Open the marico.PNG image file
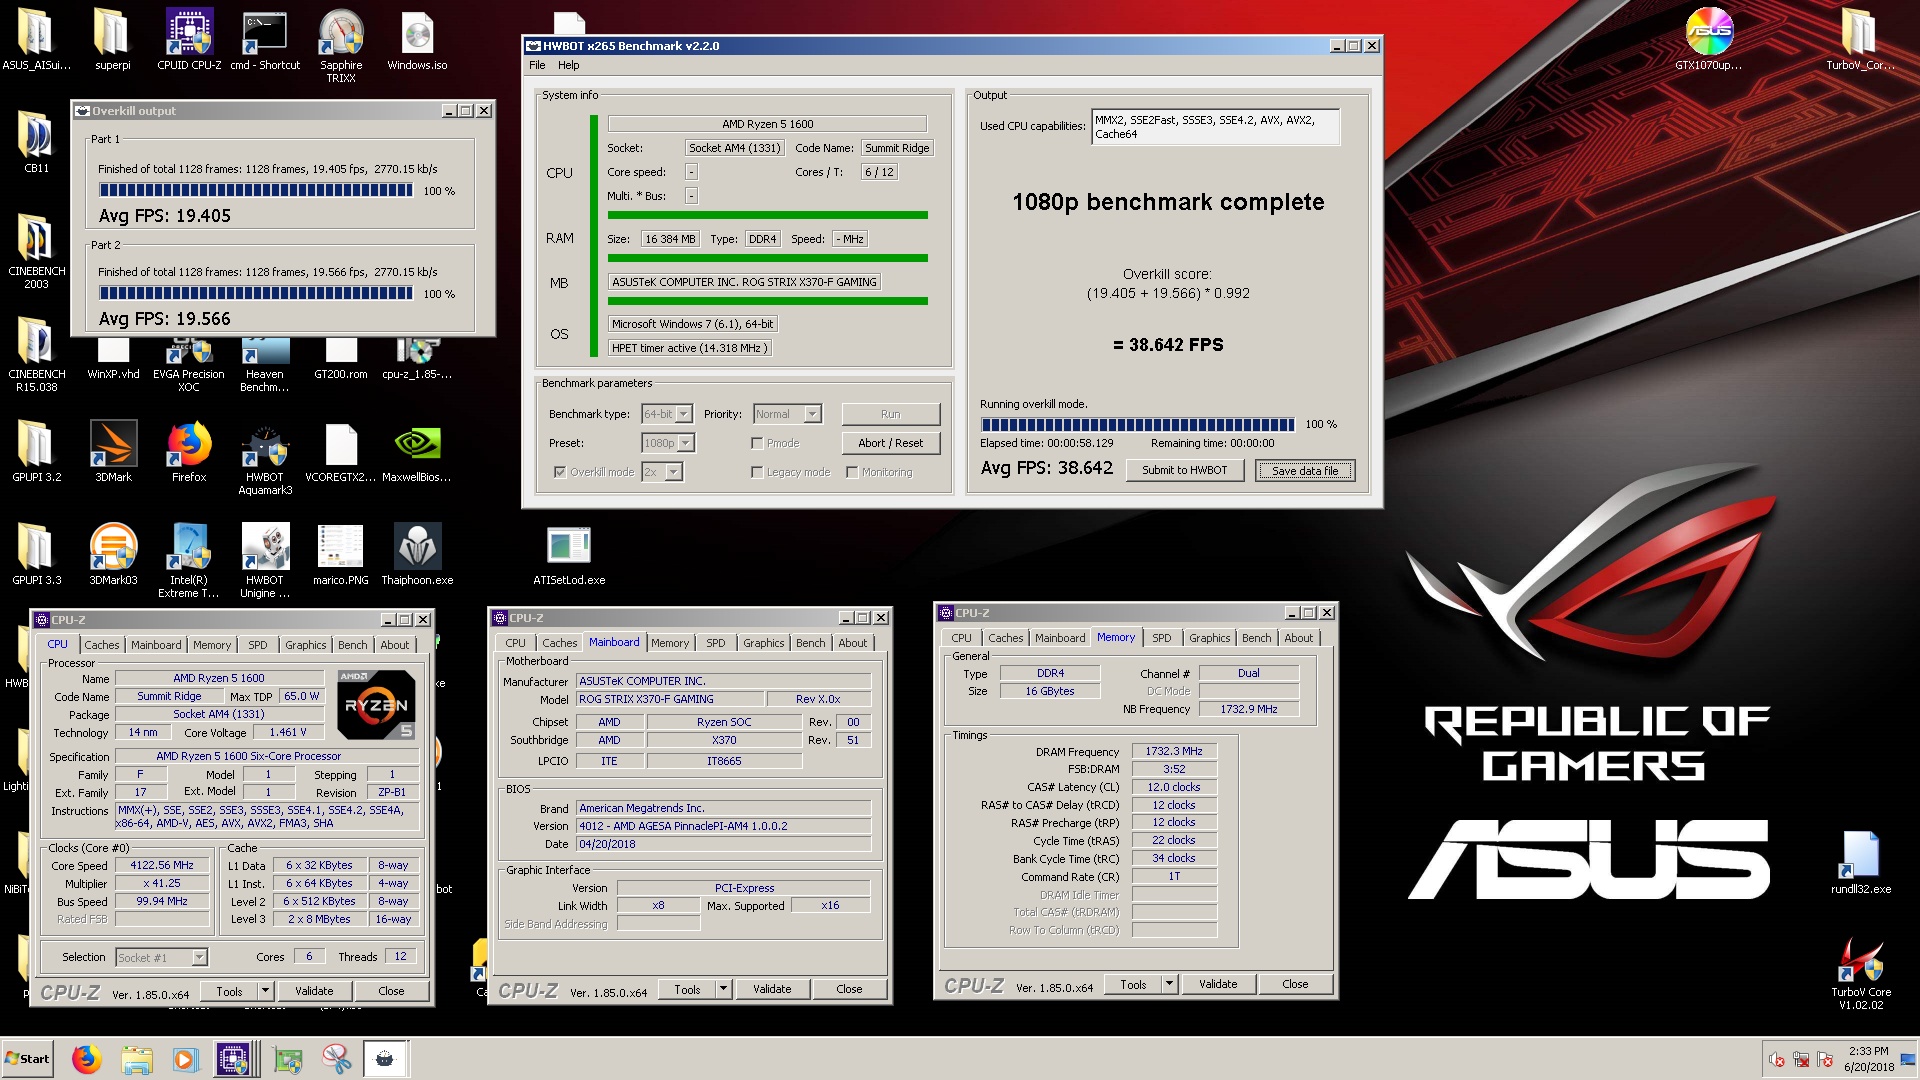1920x1080 pixels. [x=341, y=553]
